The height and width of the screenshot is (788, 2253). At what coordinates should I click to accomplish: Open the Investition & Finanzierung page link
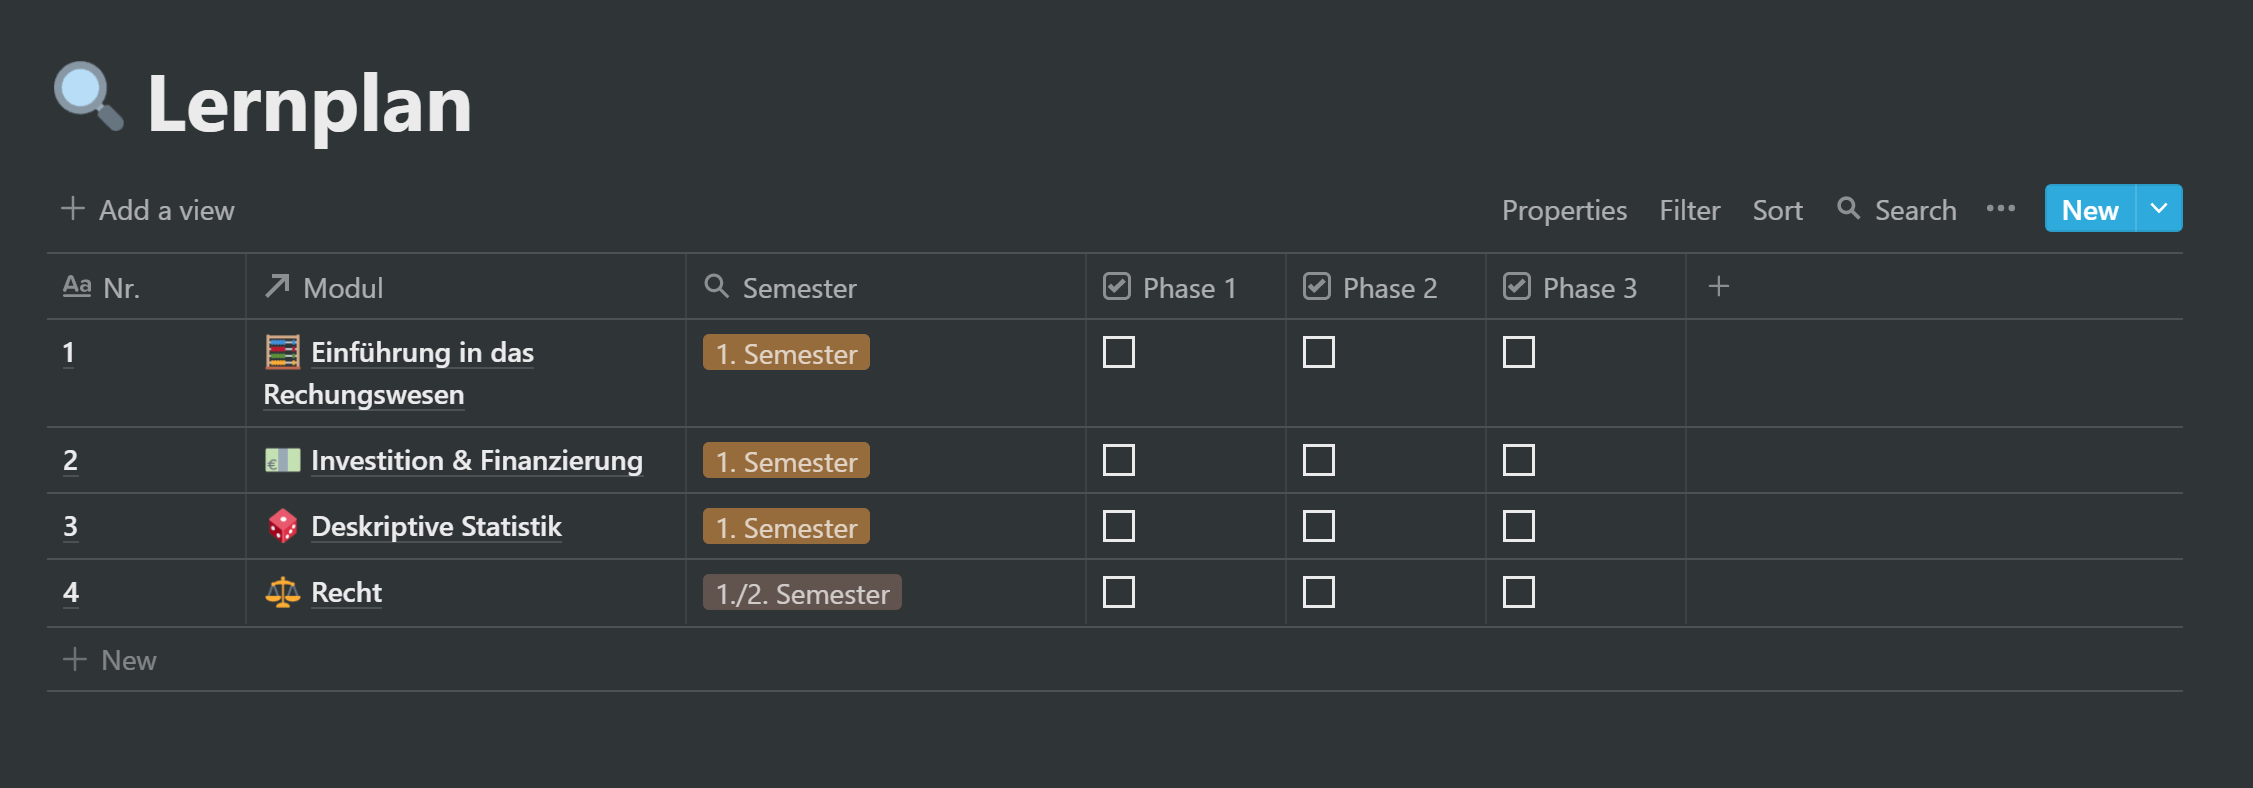coord(476,460)
